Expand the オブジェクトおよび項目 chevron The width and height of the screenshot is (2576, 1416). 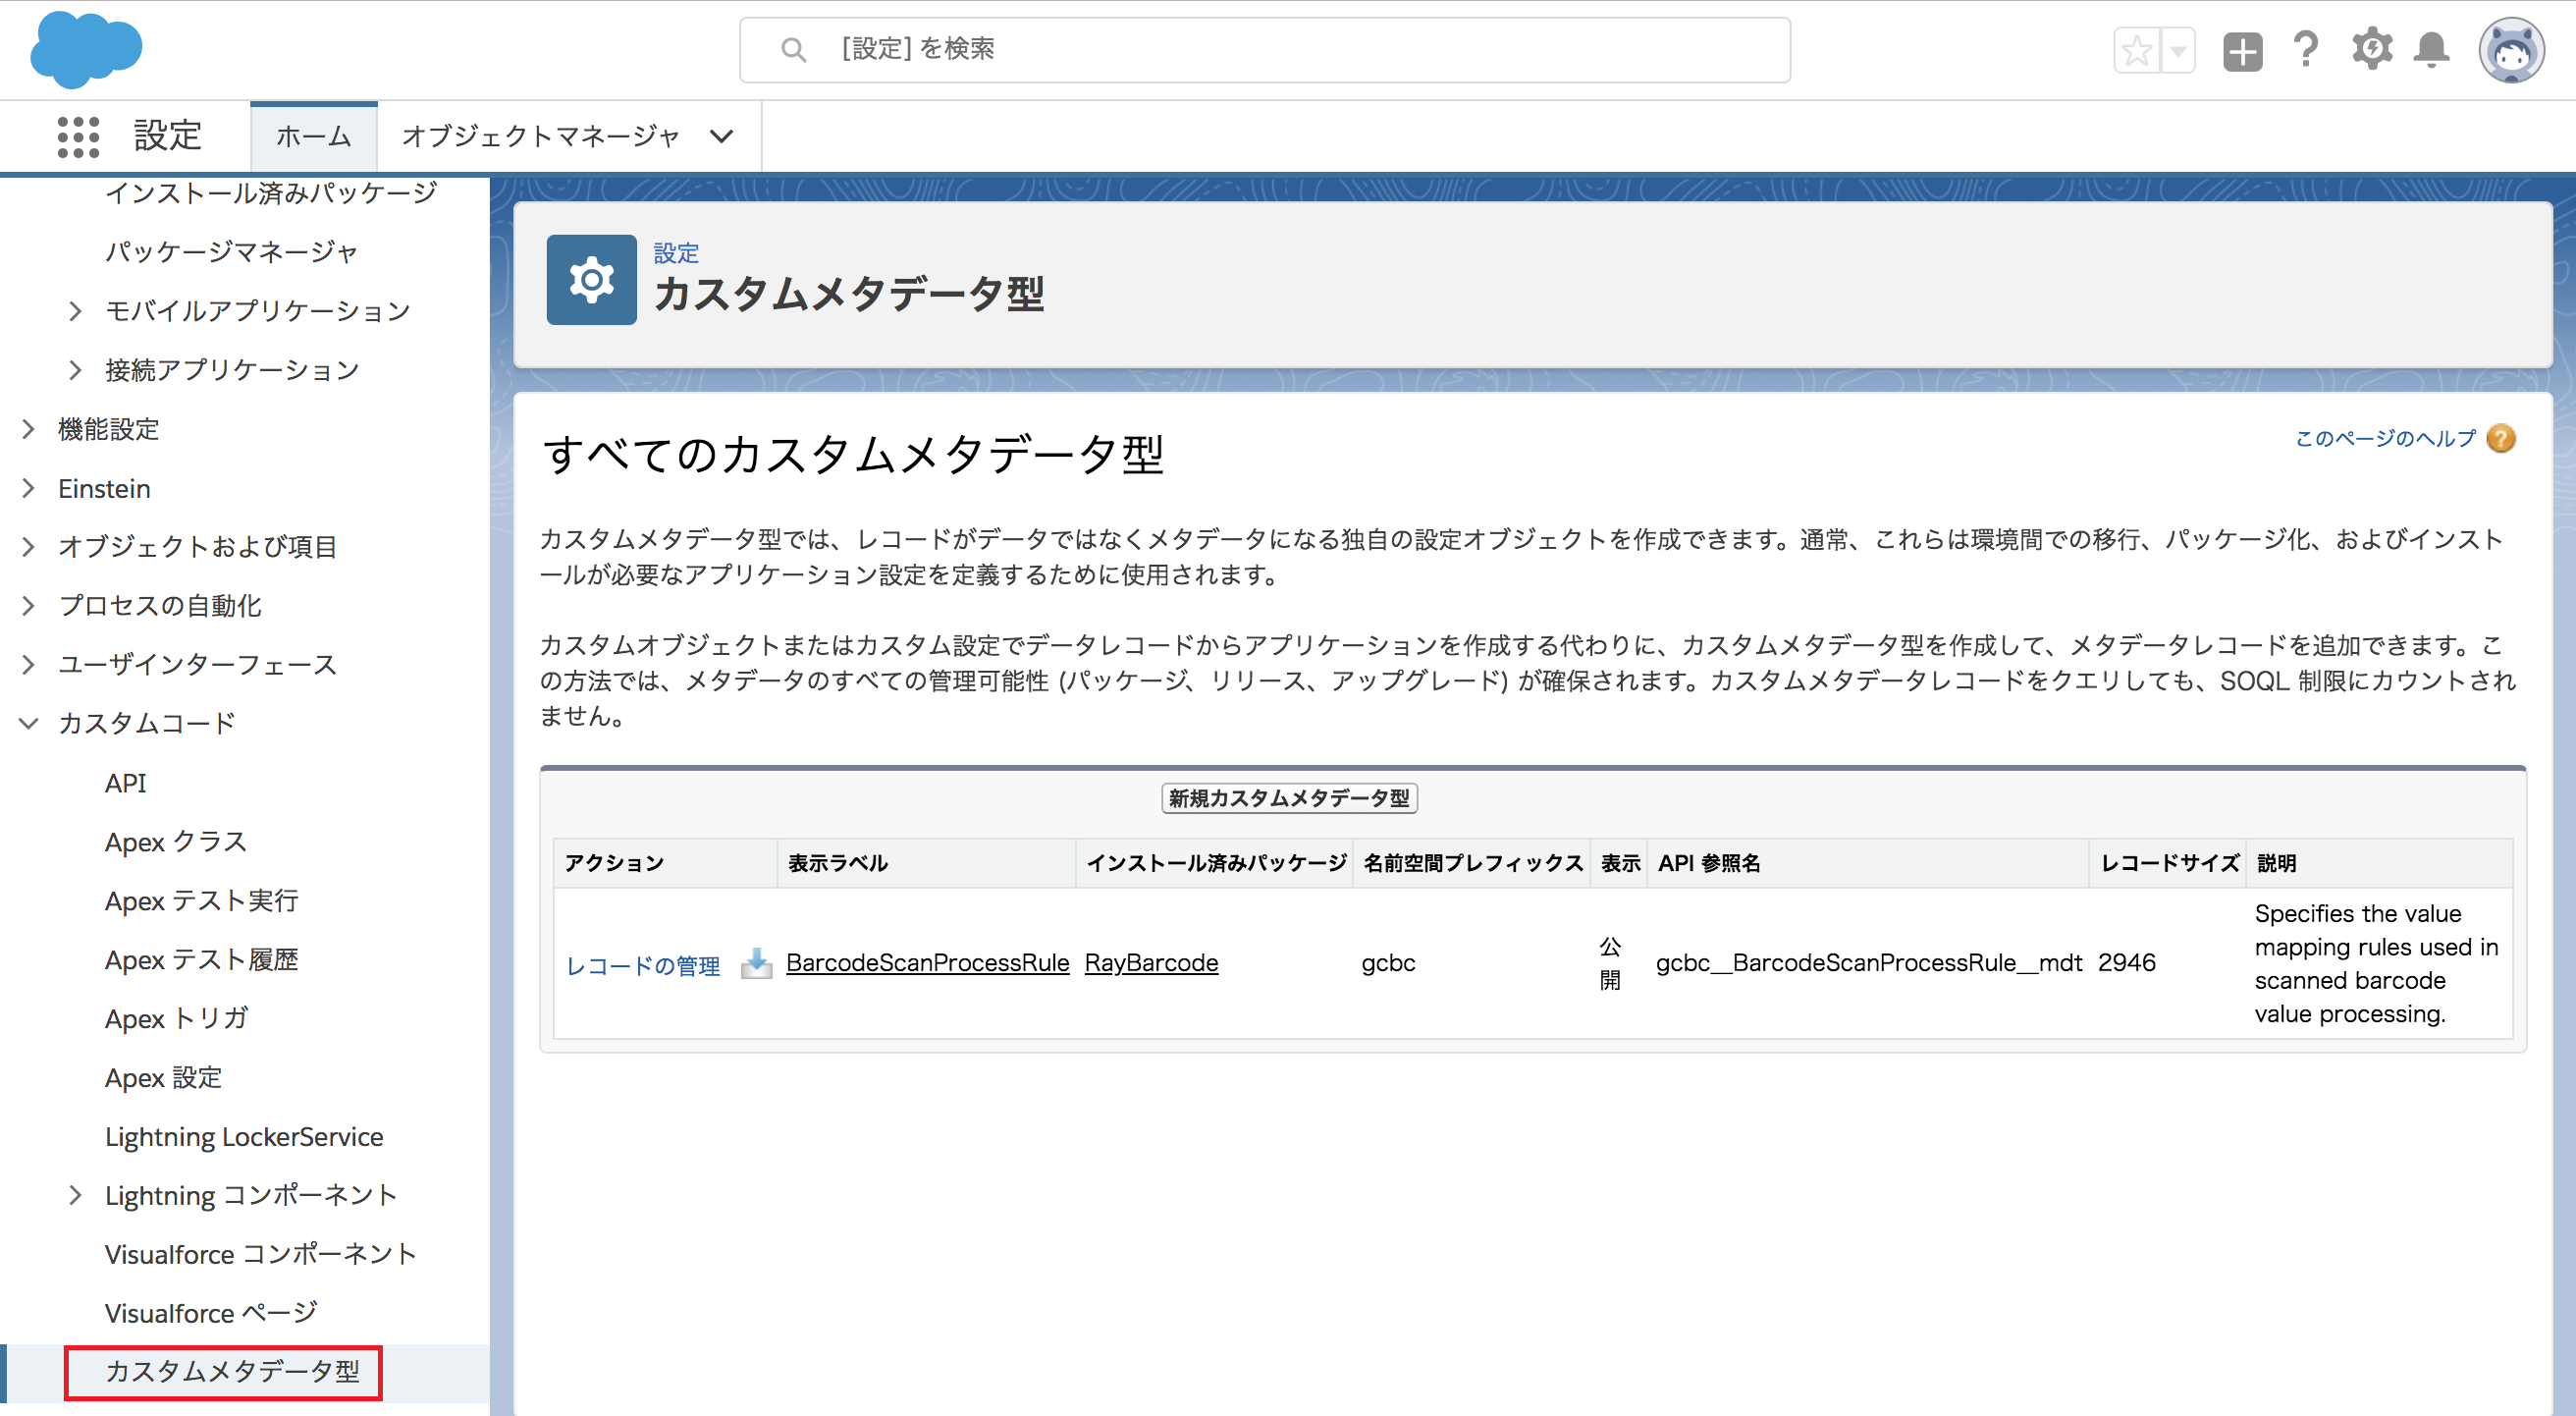(x=28, y=547)
